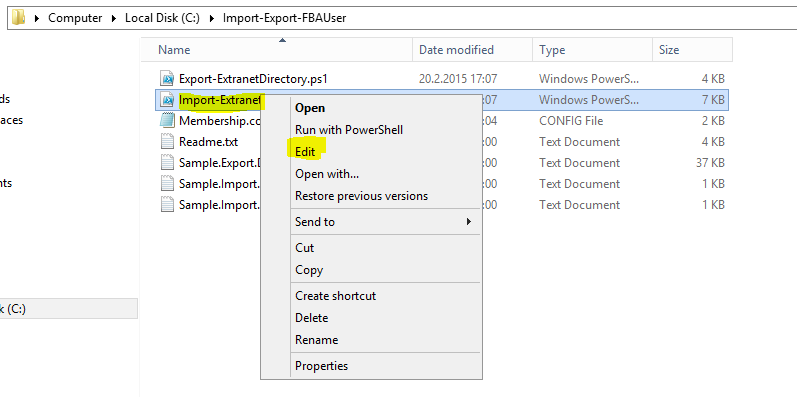The width and height of the screenshot is (797, 397).
Task: Choose Delete from the context menu
Action: pos(312,318)
